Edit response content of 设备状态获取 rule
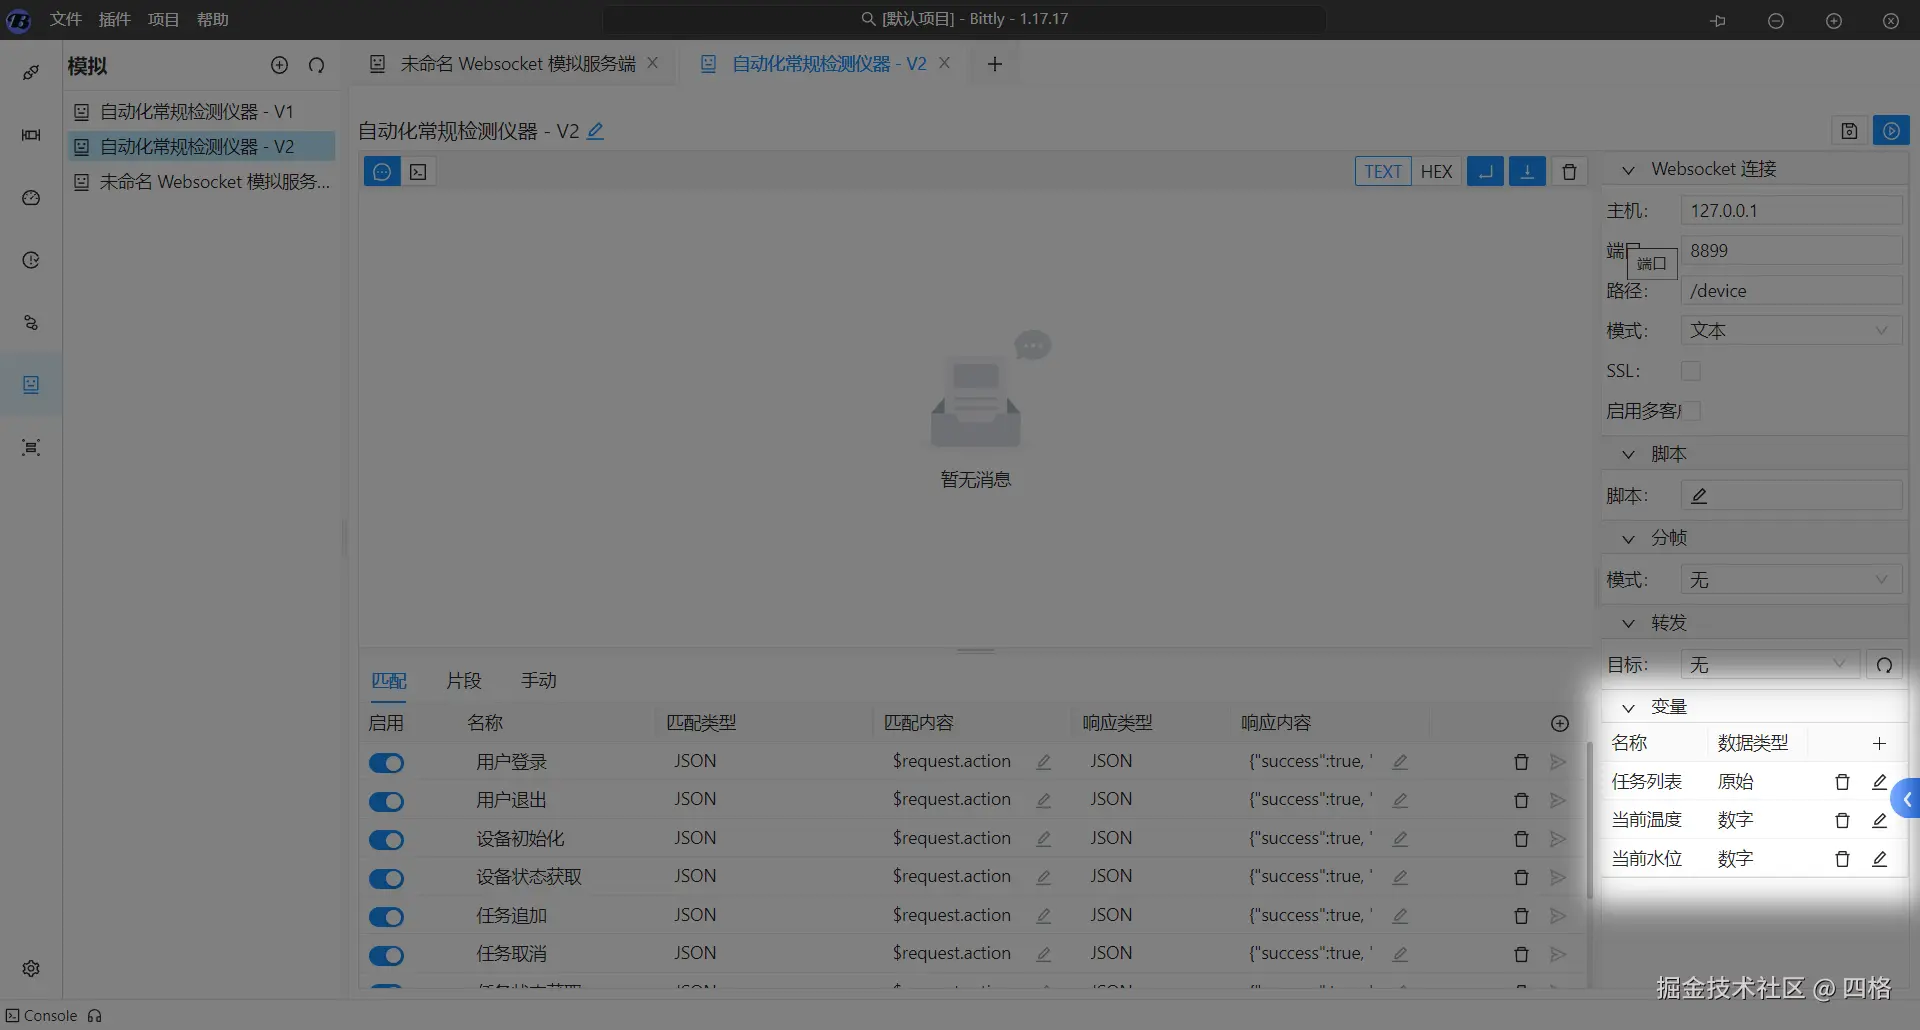This screenshot has height=1030, width=1920. [1400, 877]
